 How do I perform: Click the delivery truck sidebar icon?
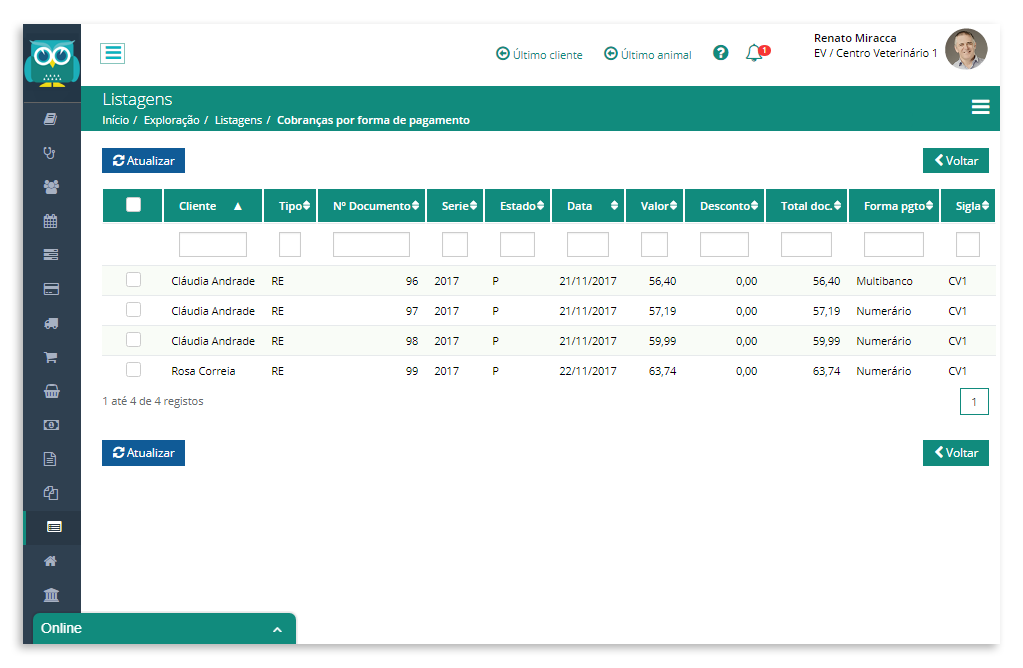tap(50, 323)
